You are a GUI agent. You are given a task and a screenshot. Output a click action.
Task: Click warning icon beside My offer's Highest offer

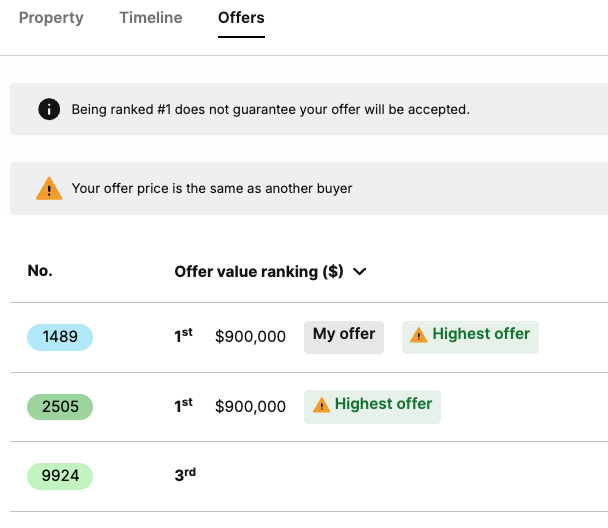click(418, 335)
